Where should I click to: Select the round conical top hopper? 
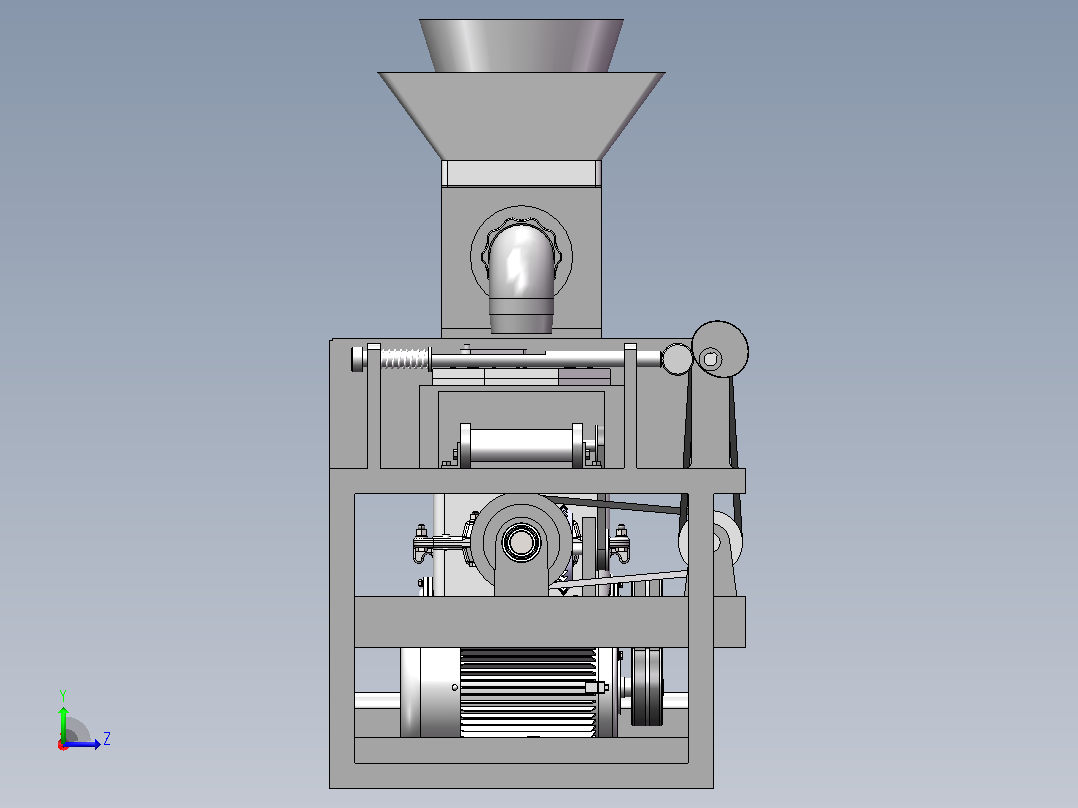tap(521, 45)
